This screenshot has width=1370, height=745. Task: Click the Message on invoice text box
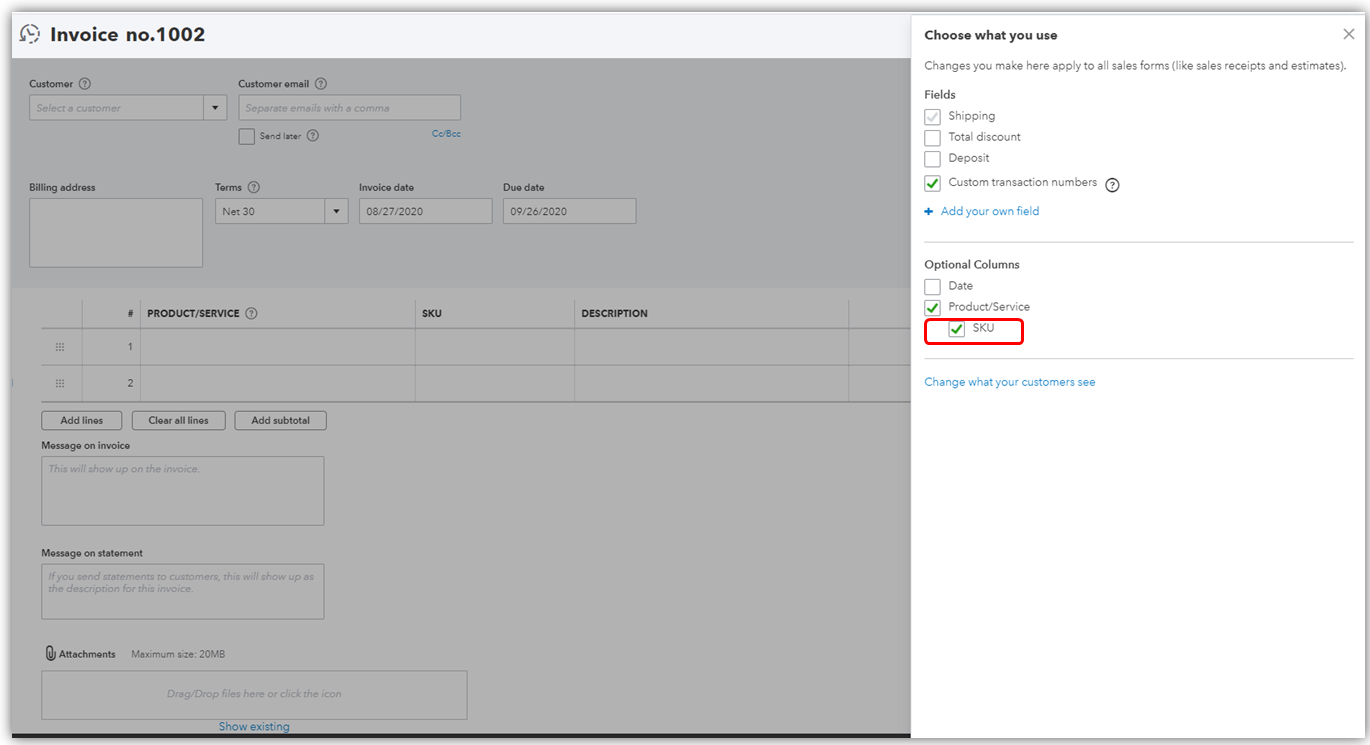[183, 491]
